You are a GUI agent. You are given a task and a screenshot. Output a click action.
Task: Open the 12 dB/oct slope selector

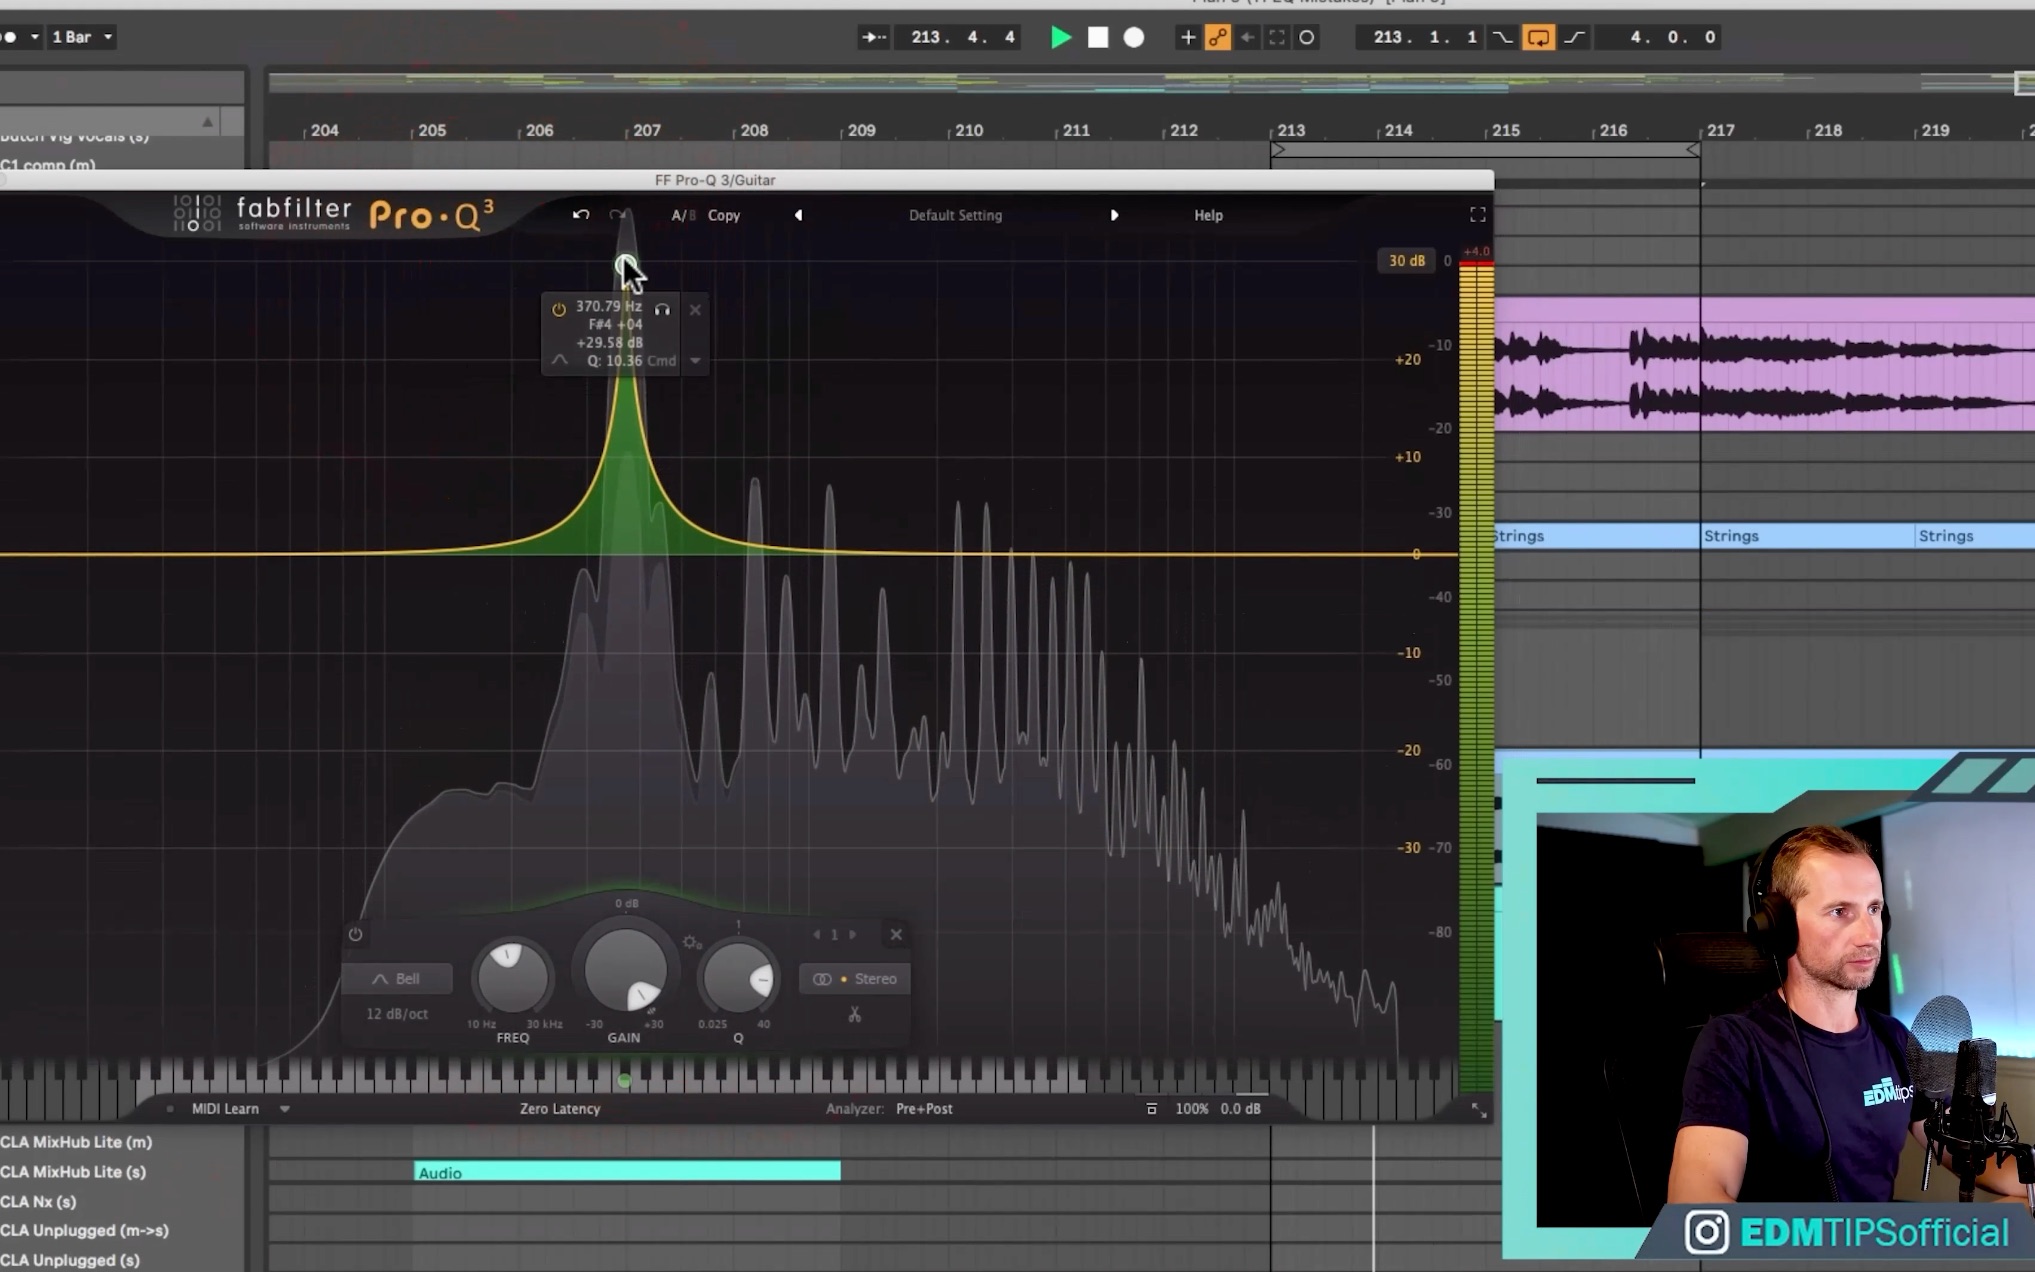[397, 1014]
